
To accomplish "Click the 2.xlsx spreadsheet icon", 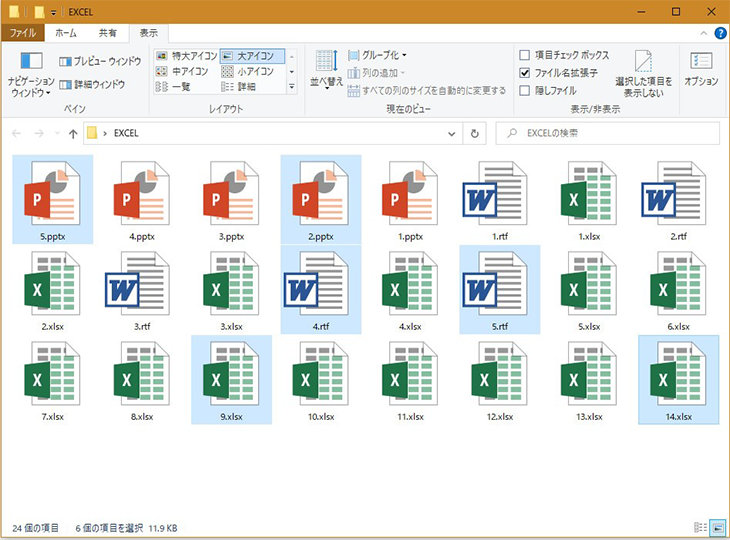I will (52, 284).
